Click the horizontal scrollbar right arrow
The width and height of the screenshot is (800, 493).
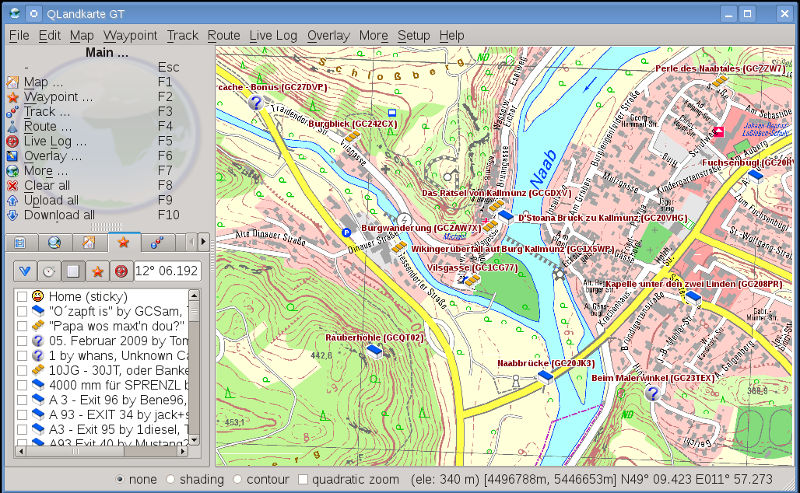click(183, 451)
